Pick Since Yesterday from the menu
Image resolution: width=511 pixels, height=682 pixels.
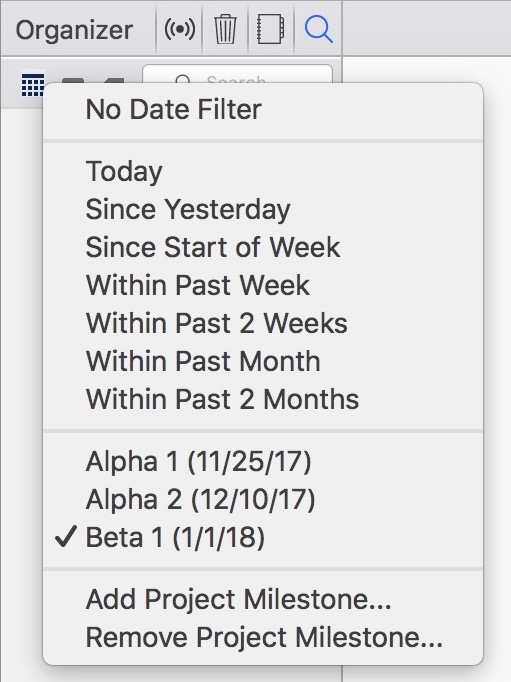coord(263,209)
